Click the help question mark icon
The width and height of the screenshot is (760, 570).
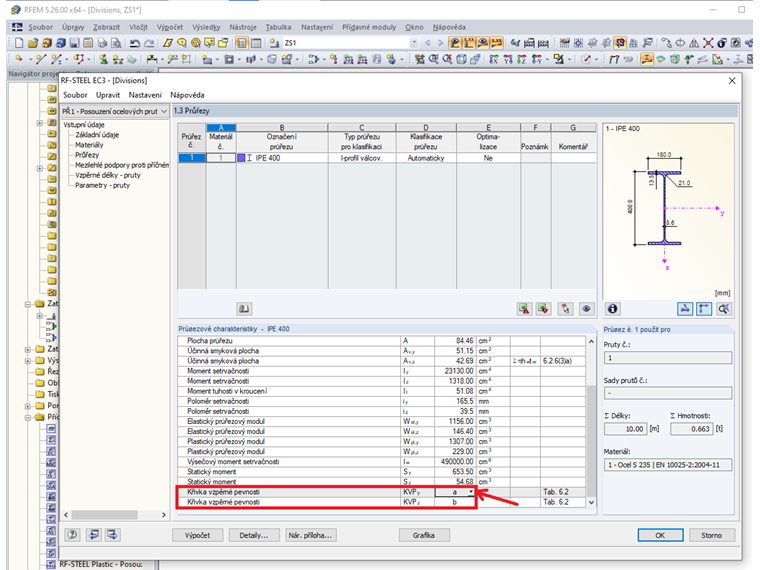click(73, 535)
